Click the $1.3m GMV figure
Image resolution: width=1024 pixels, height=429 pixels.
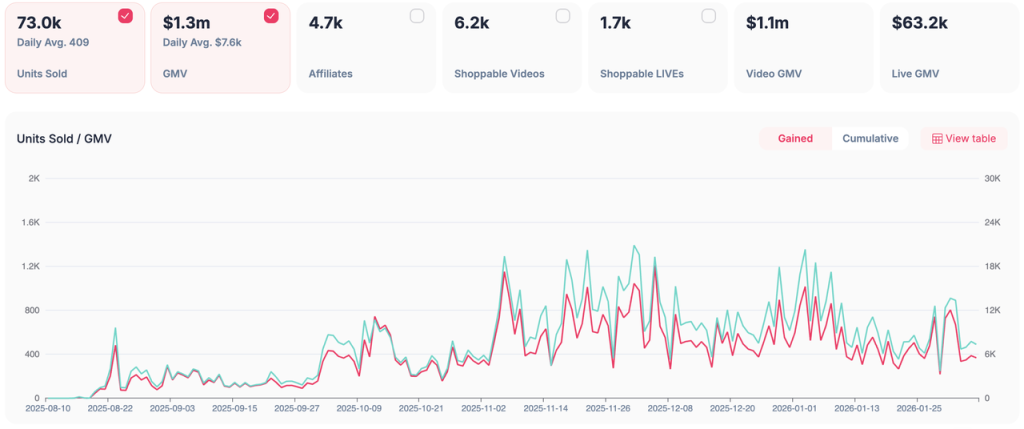click(x=184, y=22)
